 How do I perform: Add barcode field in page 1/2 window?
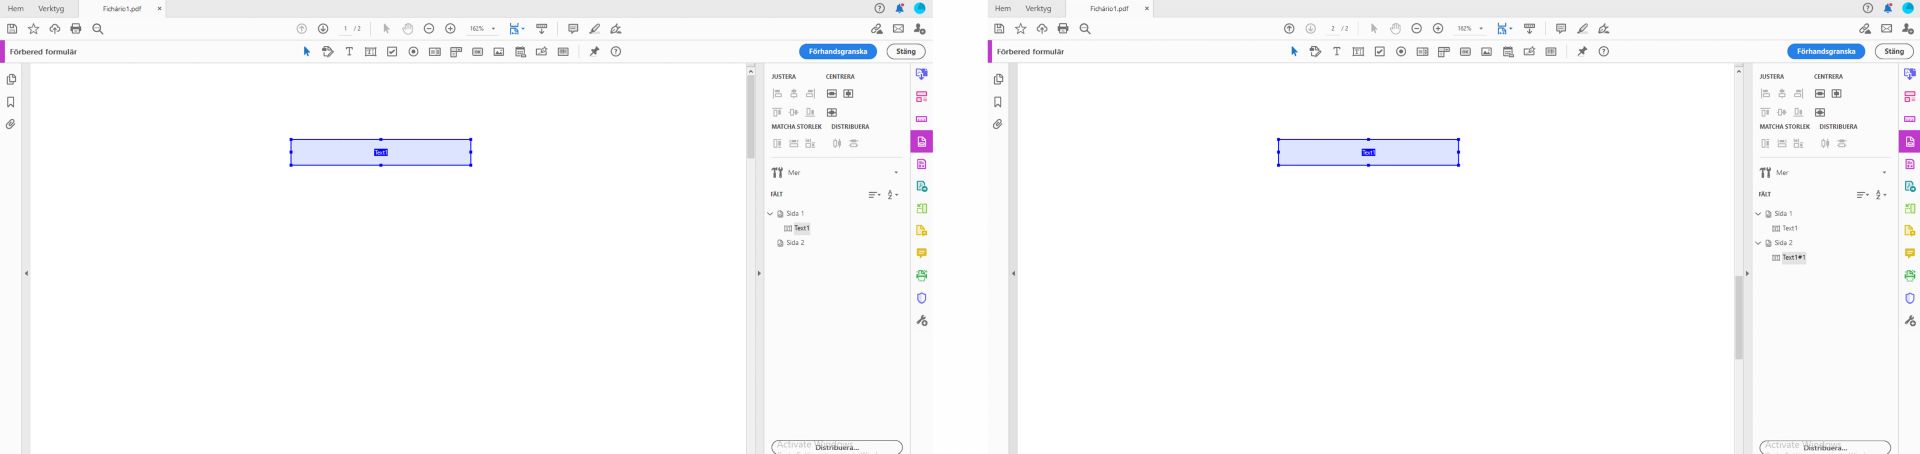pos(563,52)
